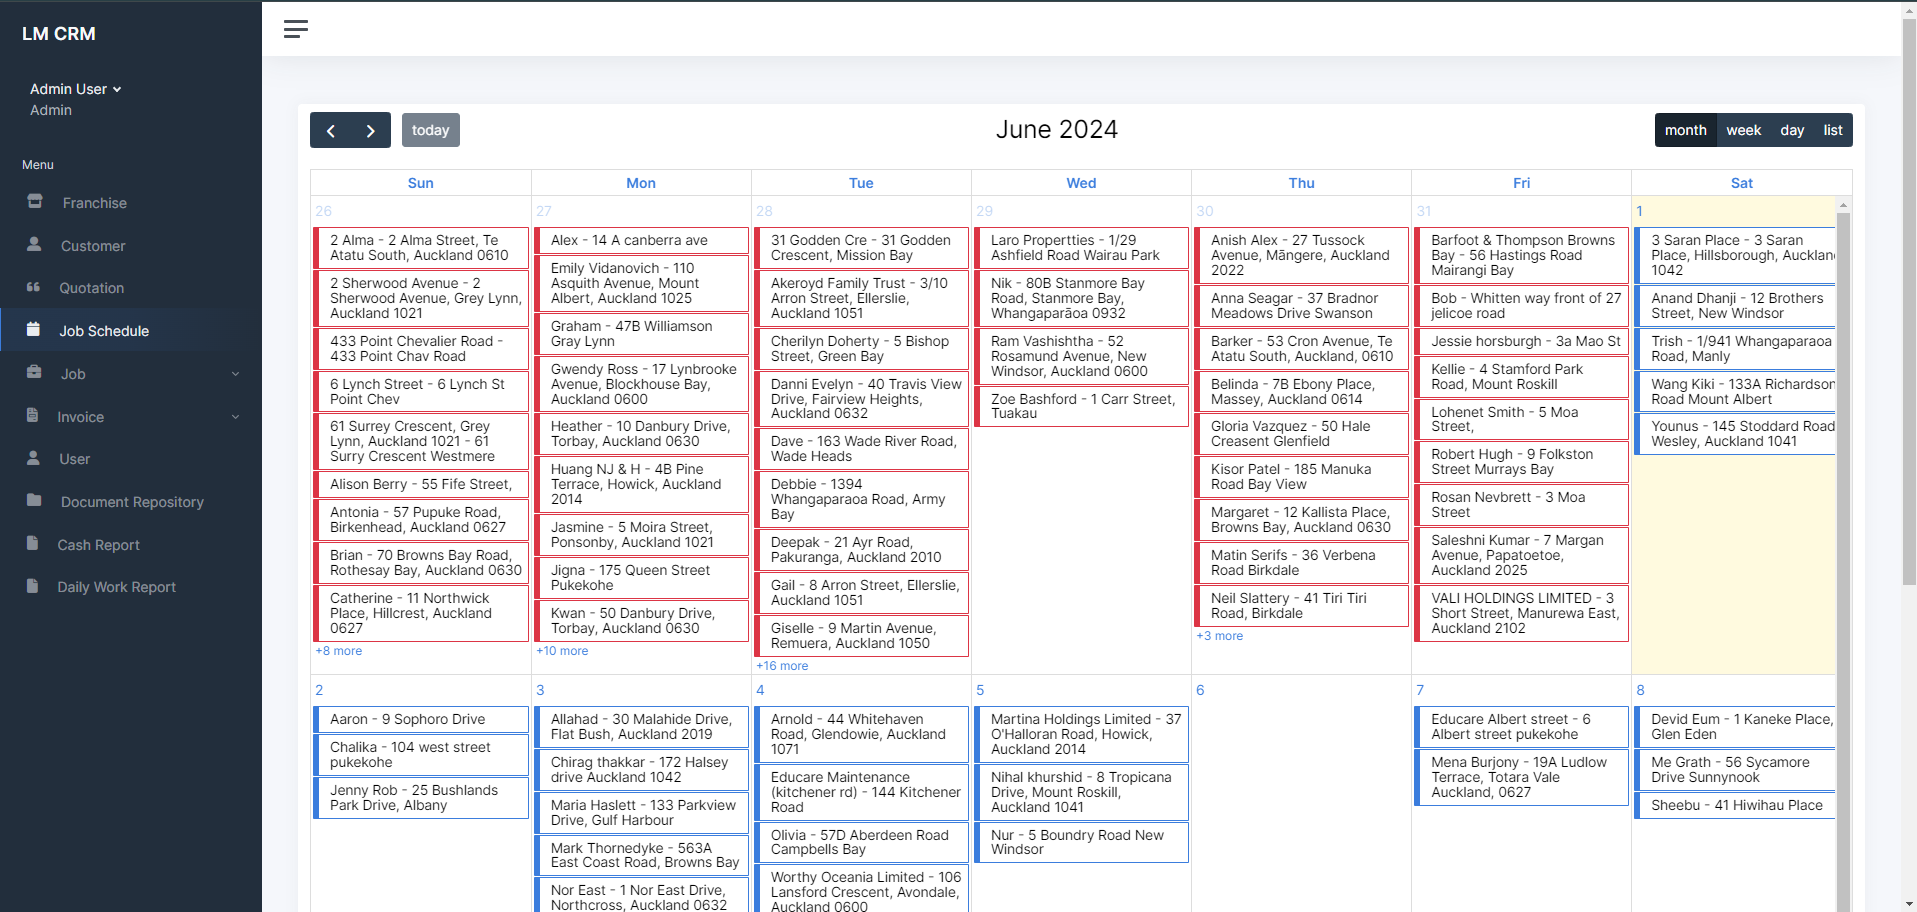Screen dimensions: 1917x912
Task: Open day number 5 link
Action: (980, 690)
